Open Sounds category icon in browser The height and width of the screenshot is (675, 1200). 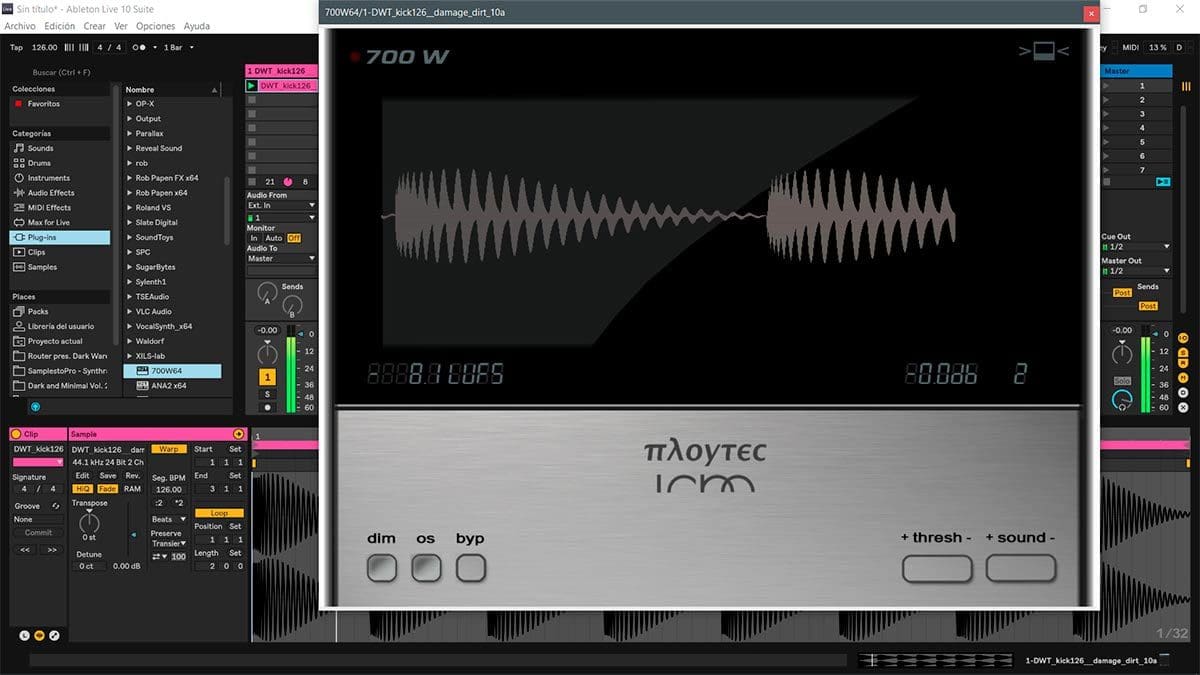18,148
